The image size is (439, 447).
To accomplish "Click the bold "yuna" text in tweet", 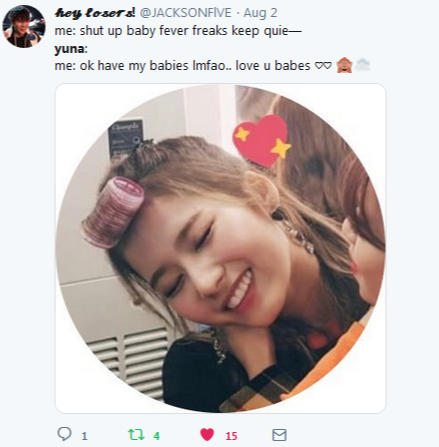I will (70, 49).
